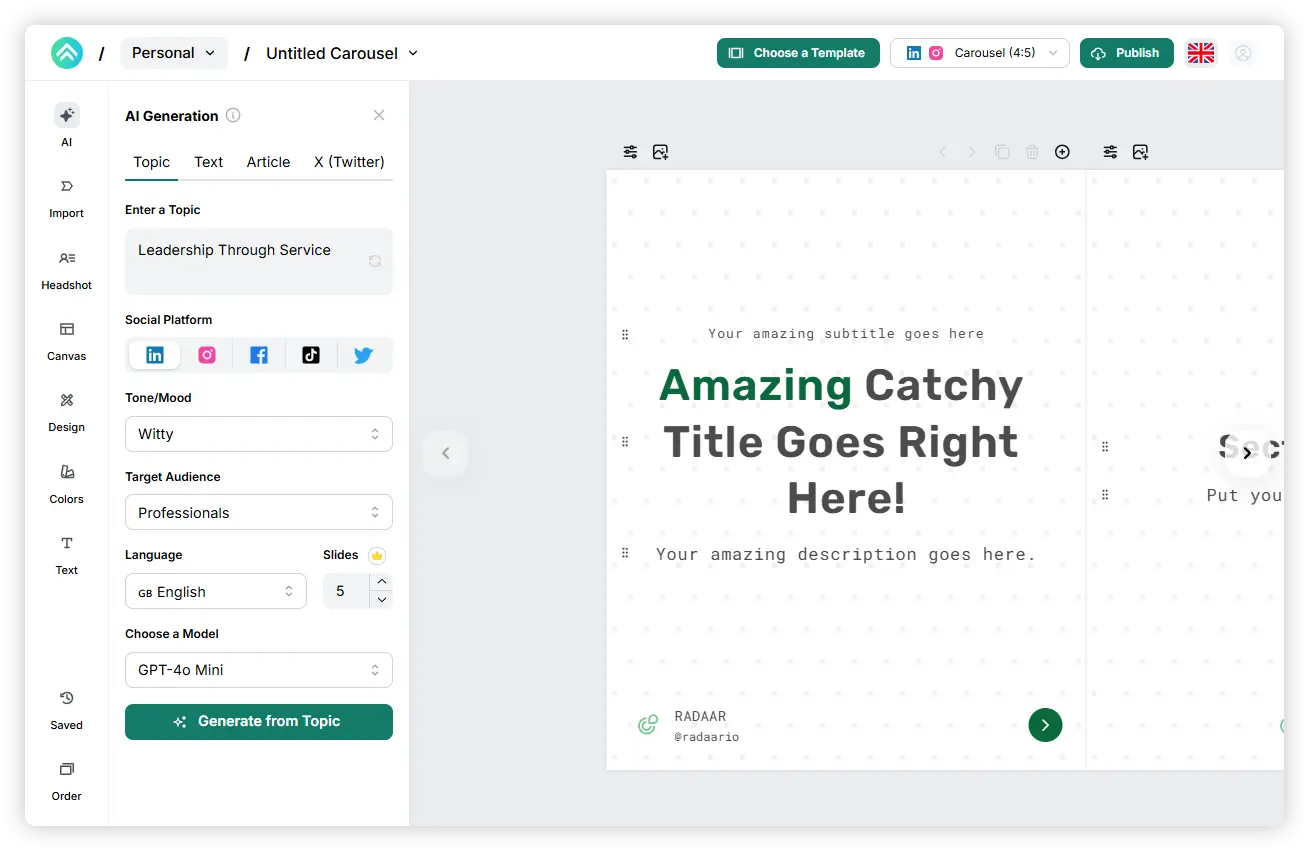Open the Headshot panel in sidebar
Screen dimensions: 1309x851
tap(66, 268)
